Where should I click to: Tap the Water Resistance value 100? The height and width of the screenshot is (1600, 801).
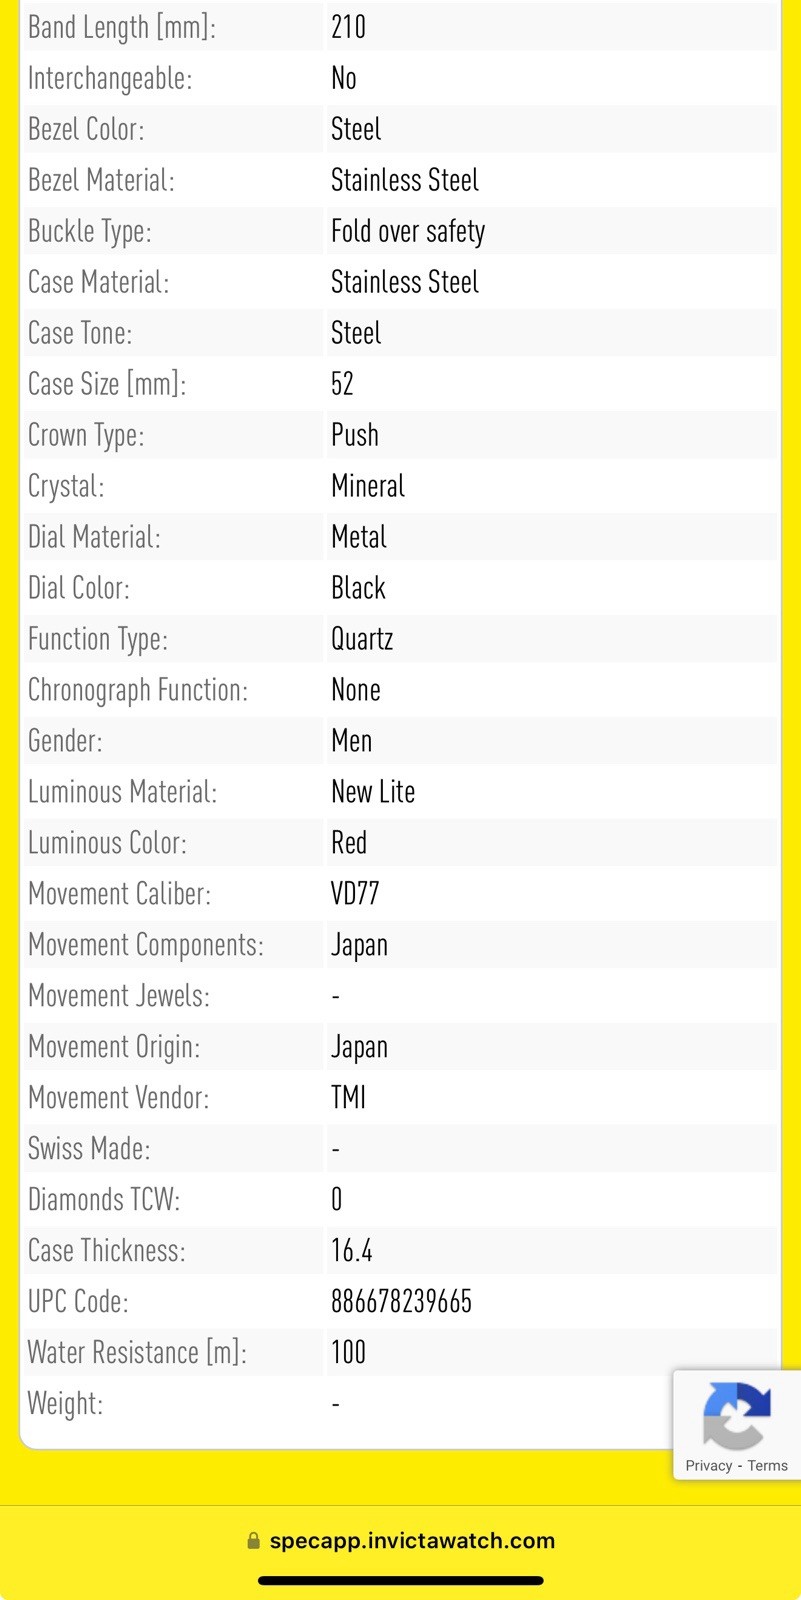tap(348, 1352)
